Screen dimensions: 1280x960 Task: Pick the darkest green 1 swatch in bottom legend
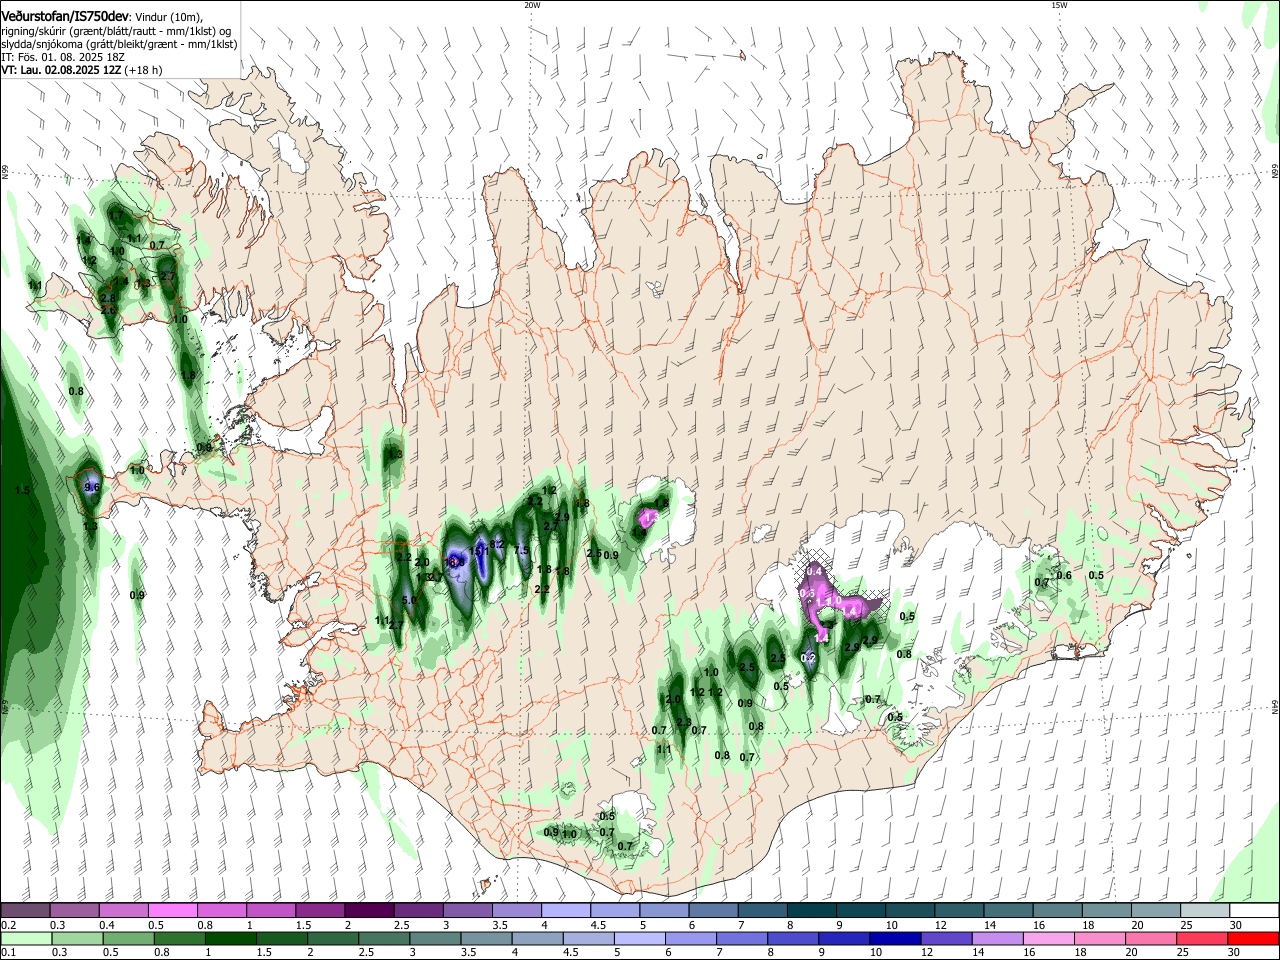pyautogui.click(x=229, y=938)
